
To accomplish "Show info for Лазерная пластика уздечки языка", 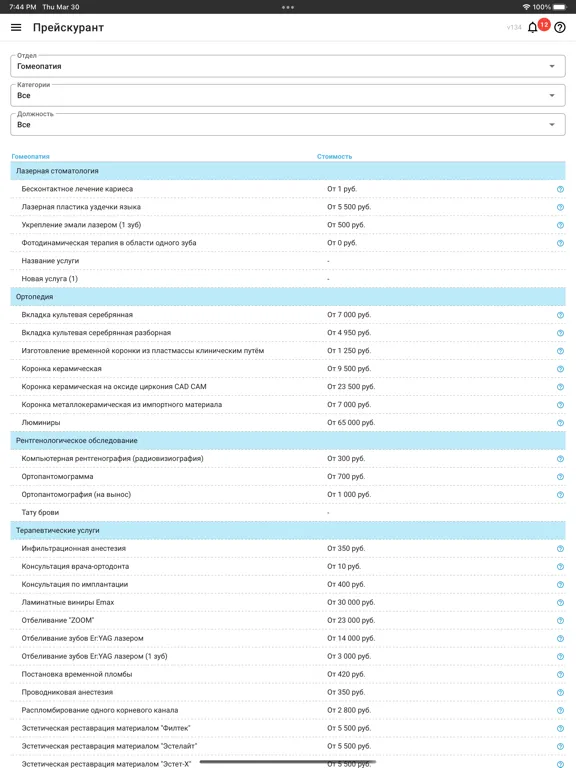I will 560,207.
